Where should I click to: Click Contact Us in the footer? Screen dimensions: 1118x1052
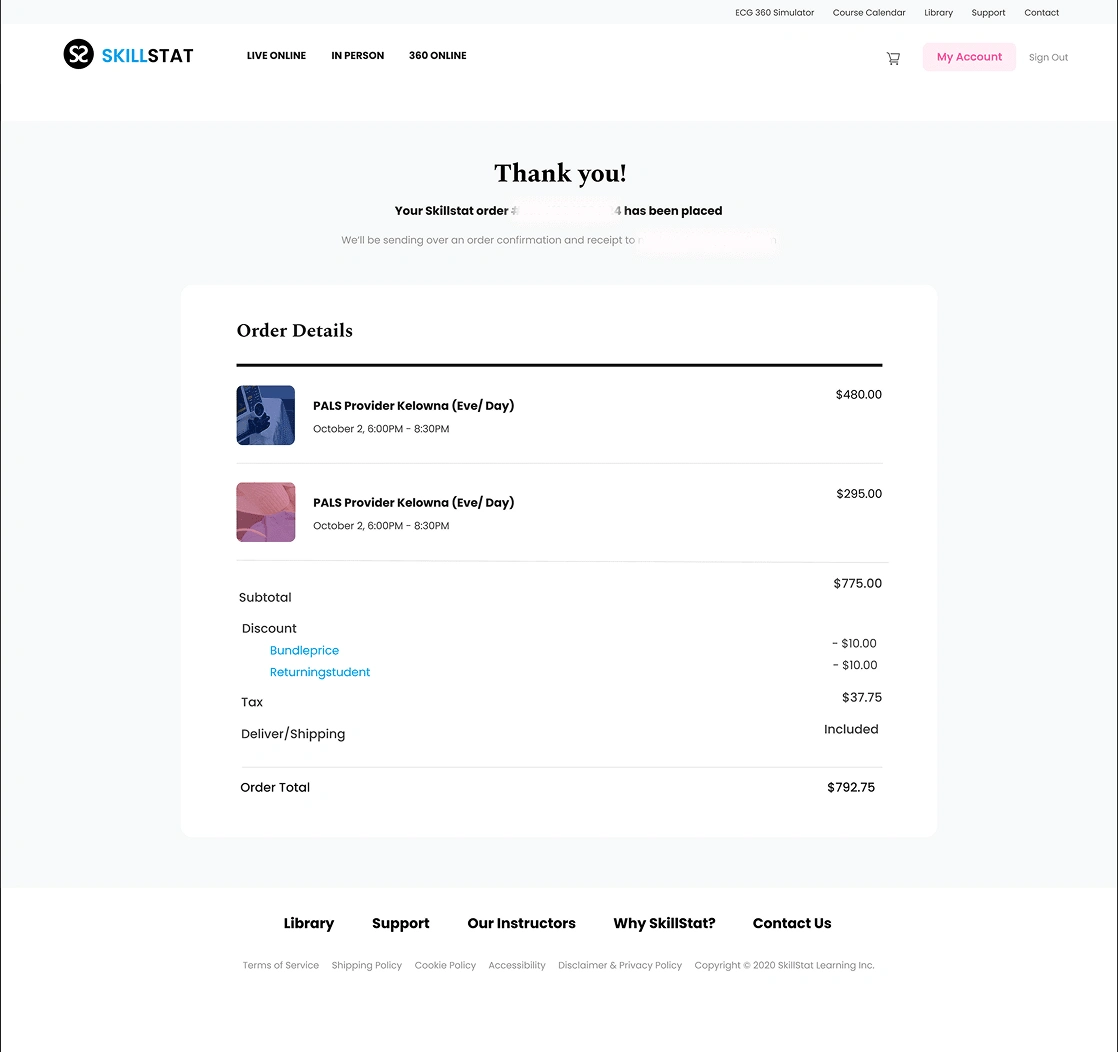pos(792,923)
